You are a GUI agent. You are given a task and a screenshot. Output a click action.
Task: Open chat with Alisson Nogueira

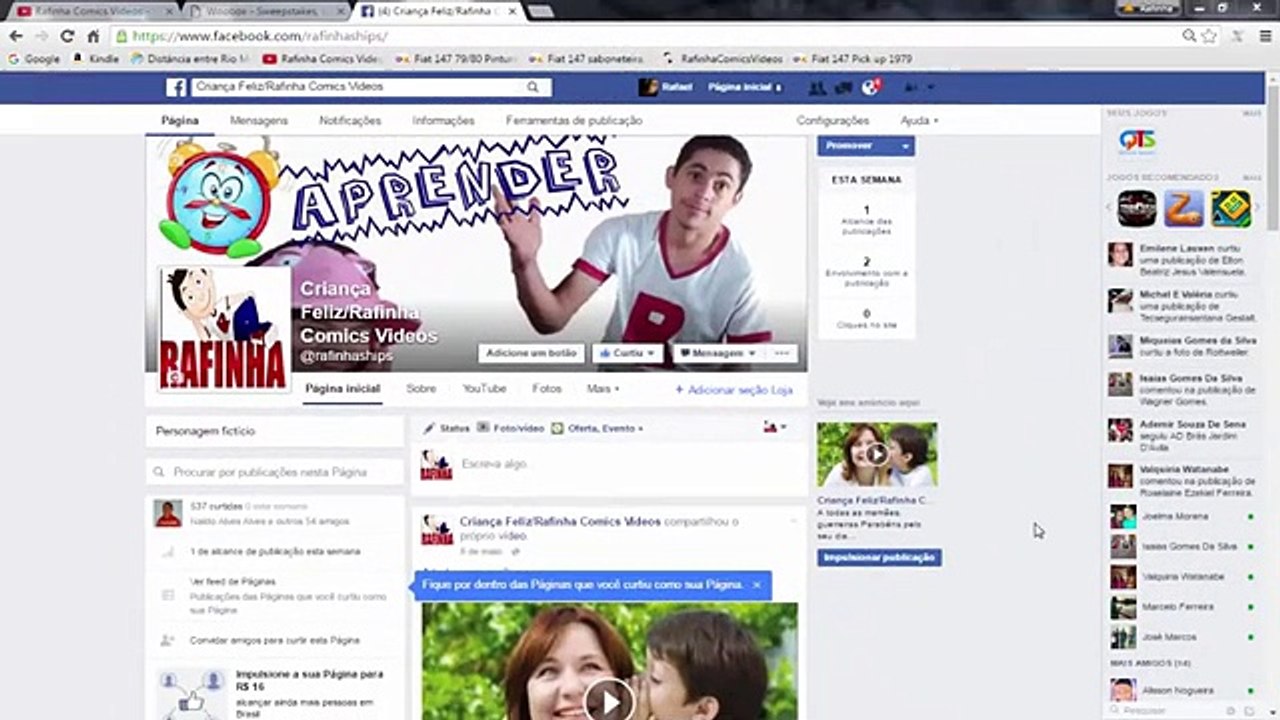[1181, 691]
